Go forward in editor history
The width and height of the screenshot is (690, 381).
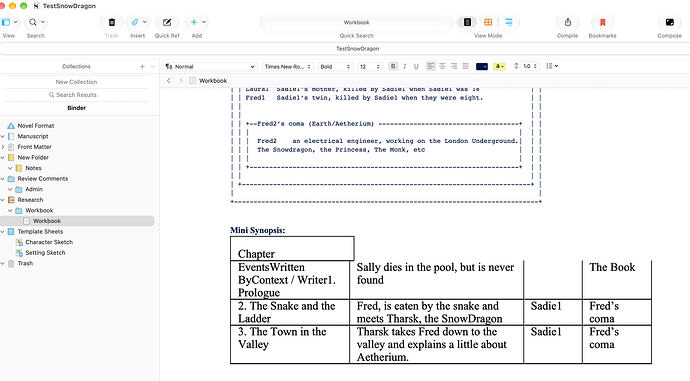[180, 81]
